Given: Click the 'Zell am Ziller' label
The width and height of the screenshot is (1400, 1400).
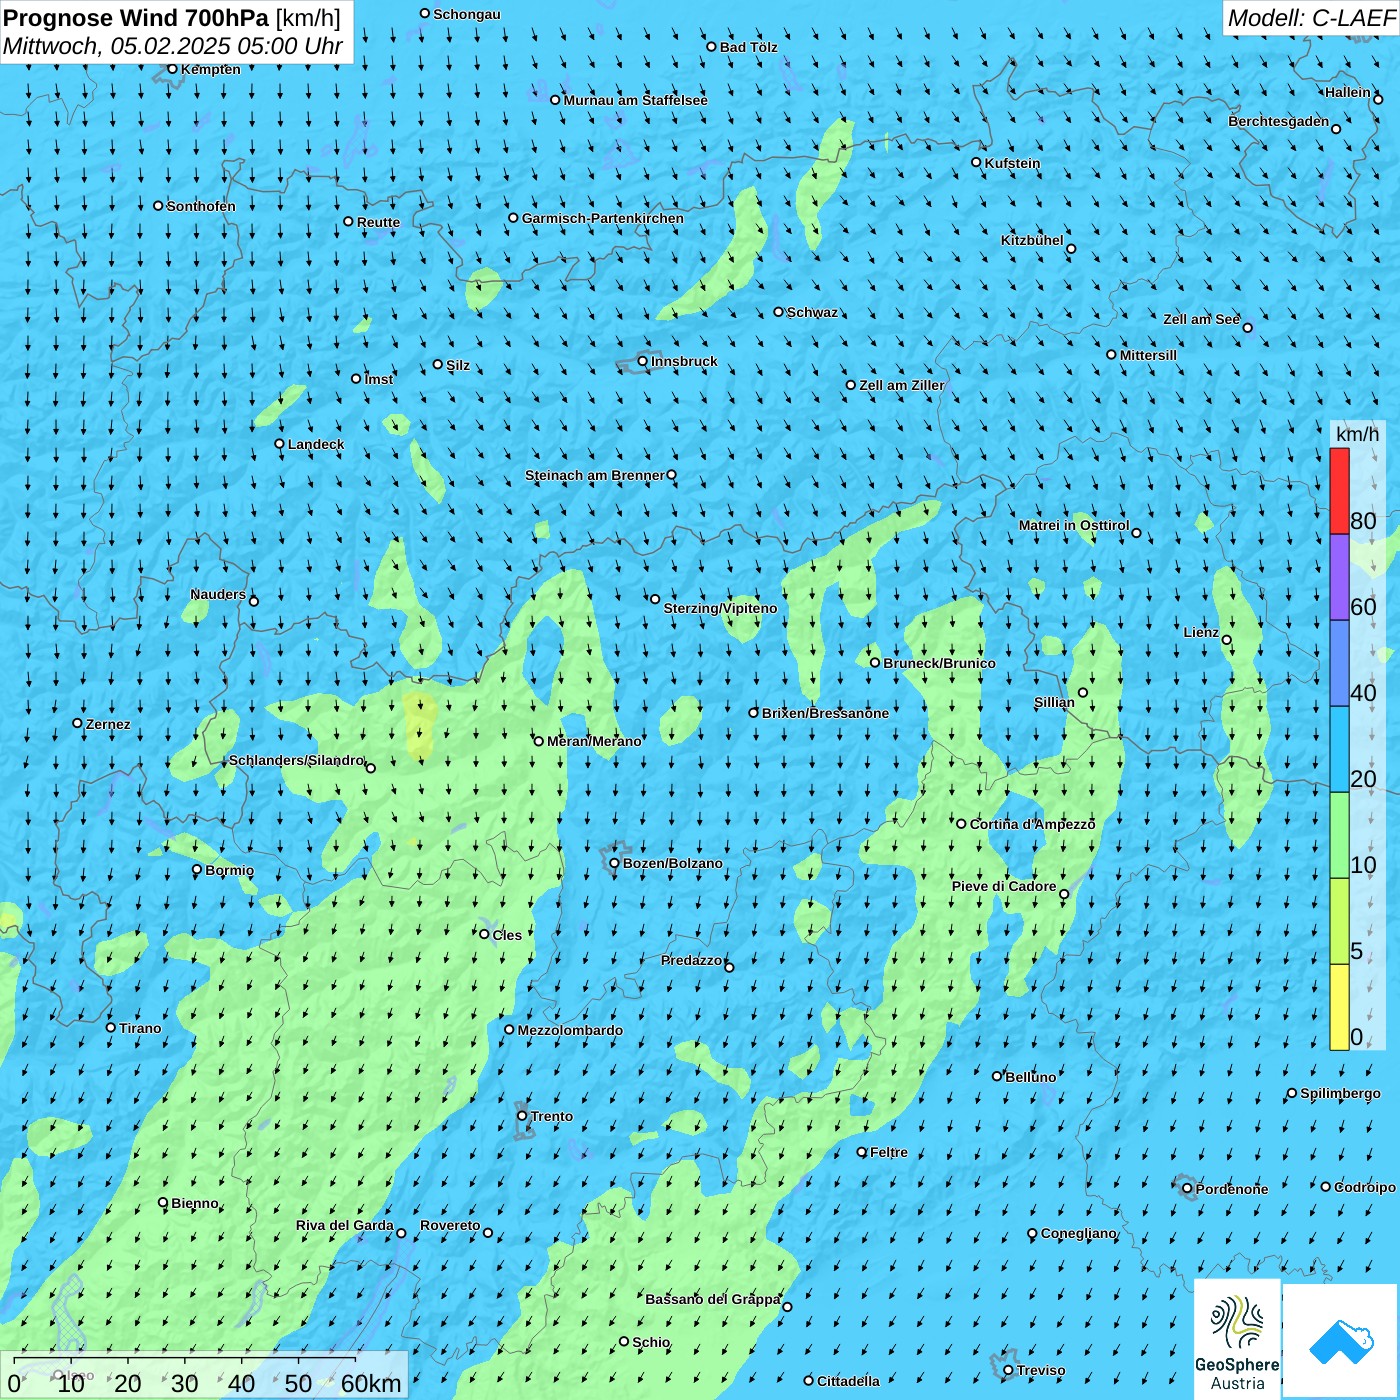Looking at the screenshot, I should [x=901, y=385].
